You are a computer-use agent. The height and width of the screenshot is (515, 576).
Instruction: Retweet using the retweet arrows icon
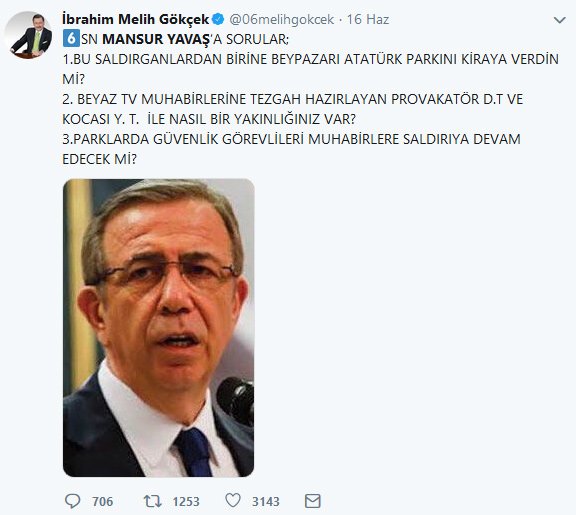(x=152, y=501)
